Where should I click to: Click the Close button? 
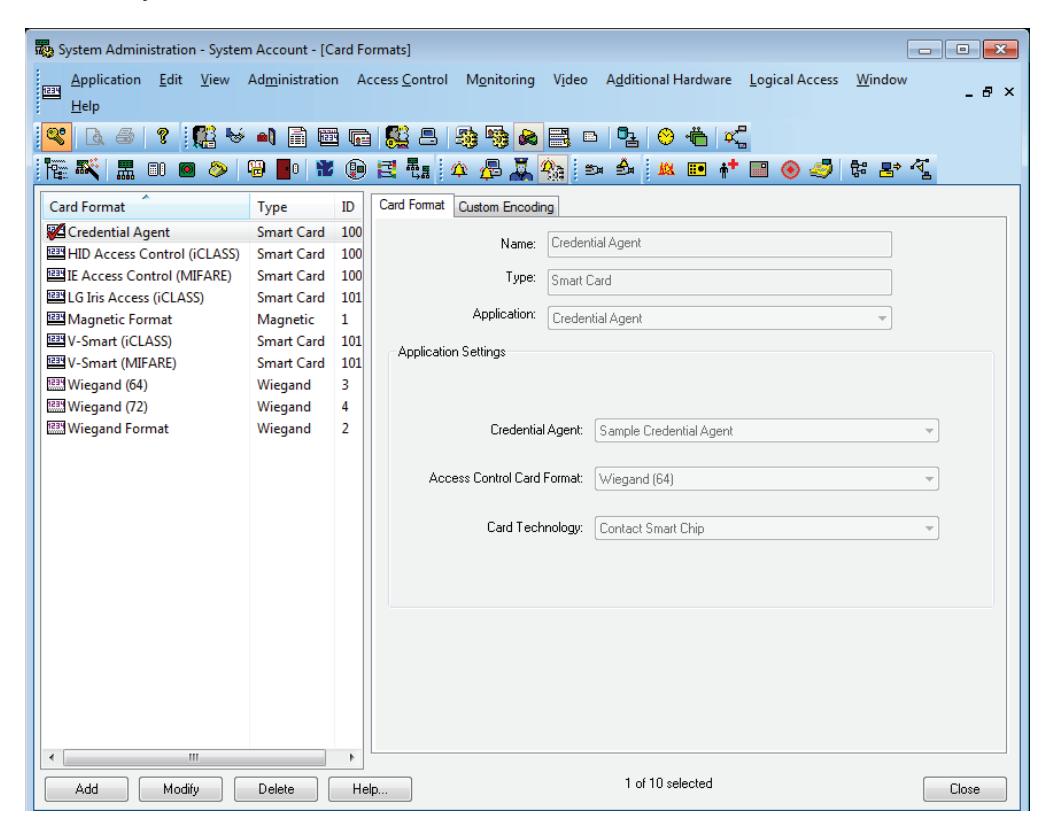pyautogui.click(x=964, y=789)
